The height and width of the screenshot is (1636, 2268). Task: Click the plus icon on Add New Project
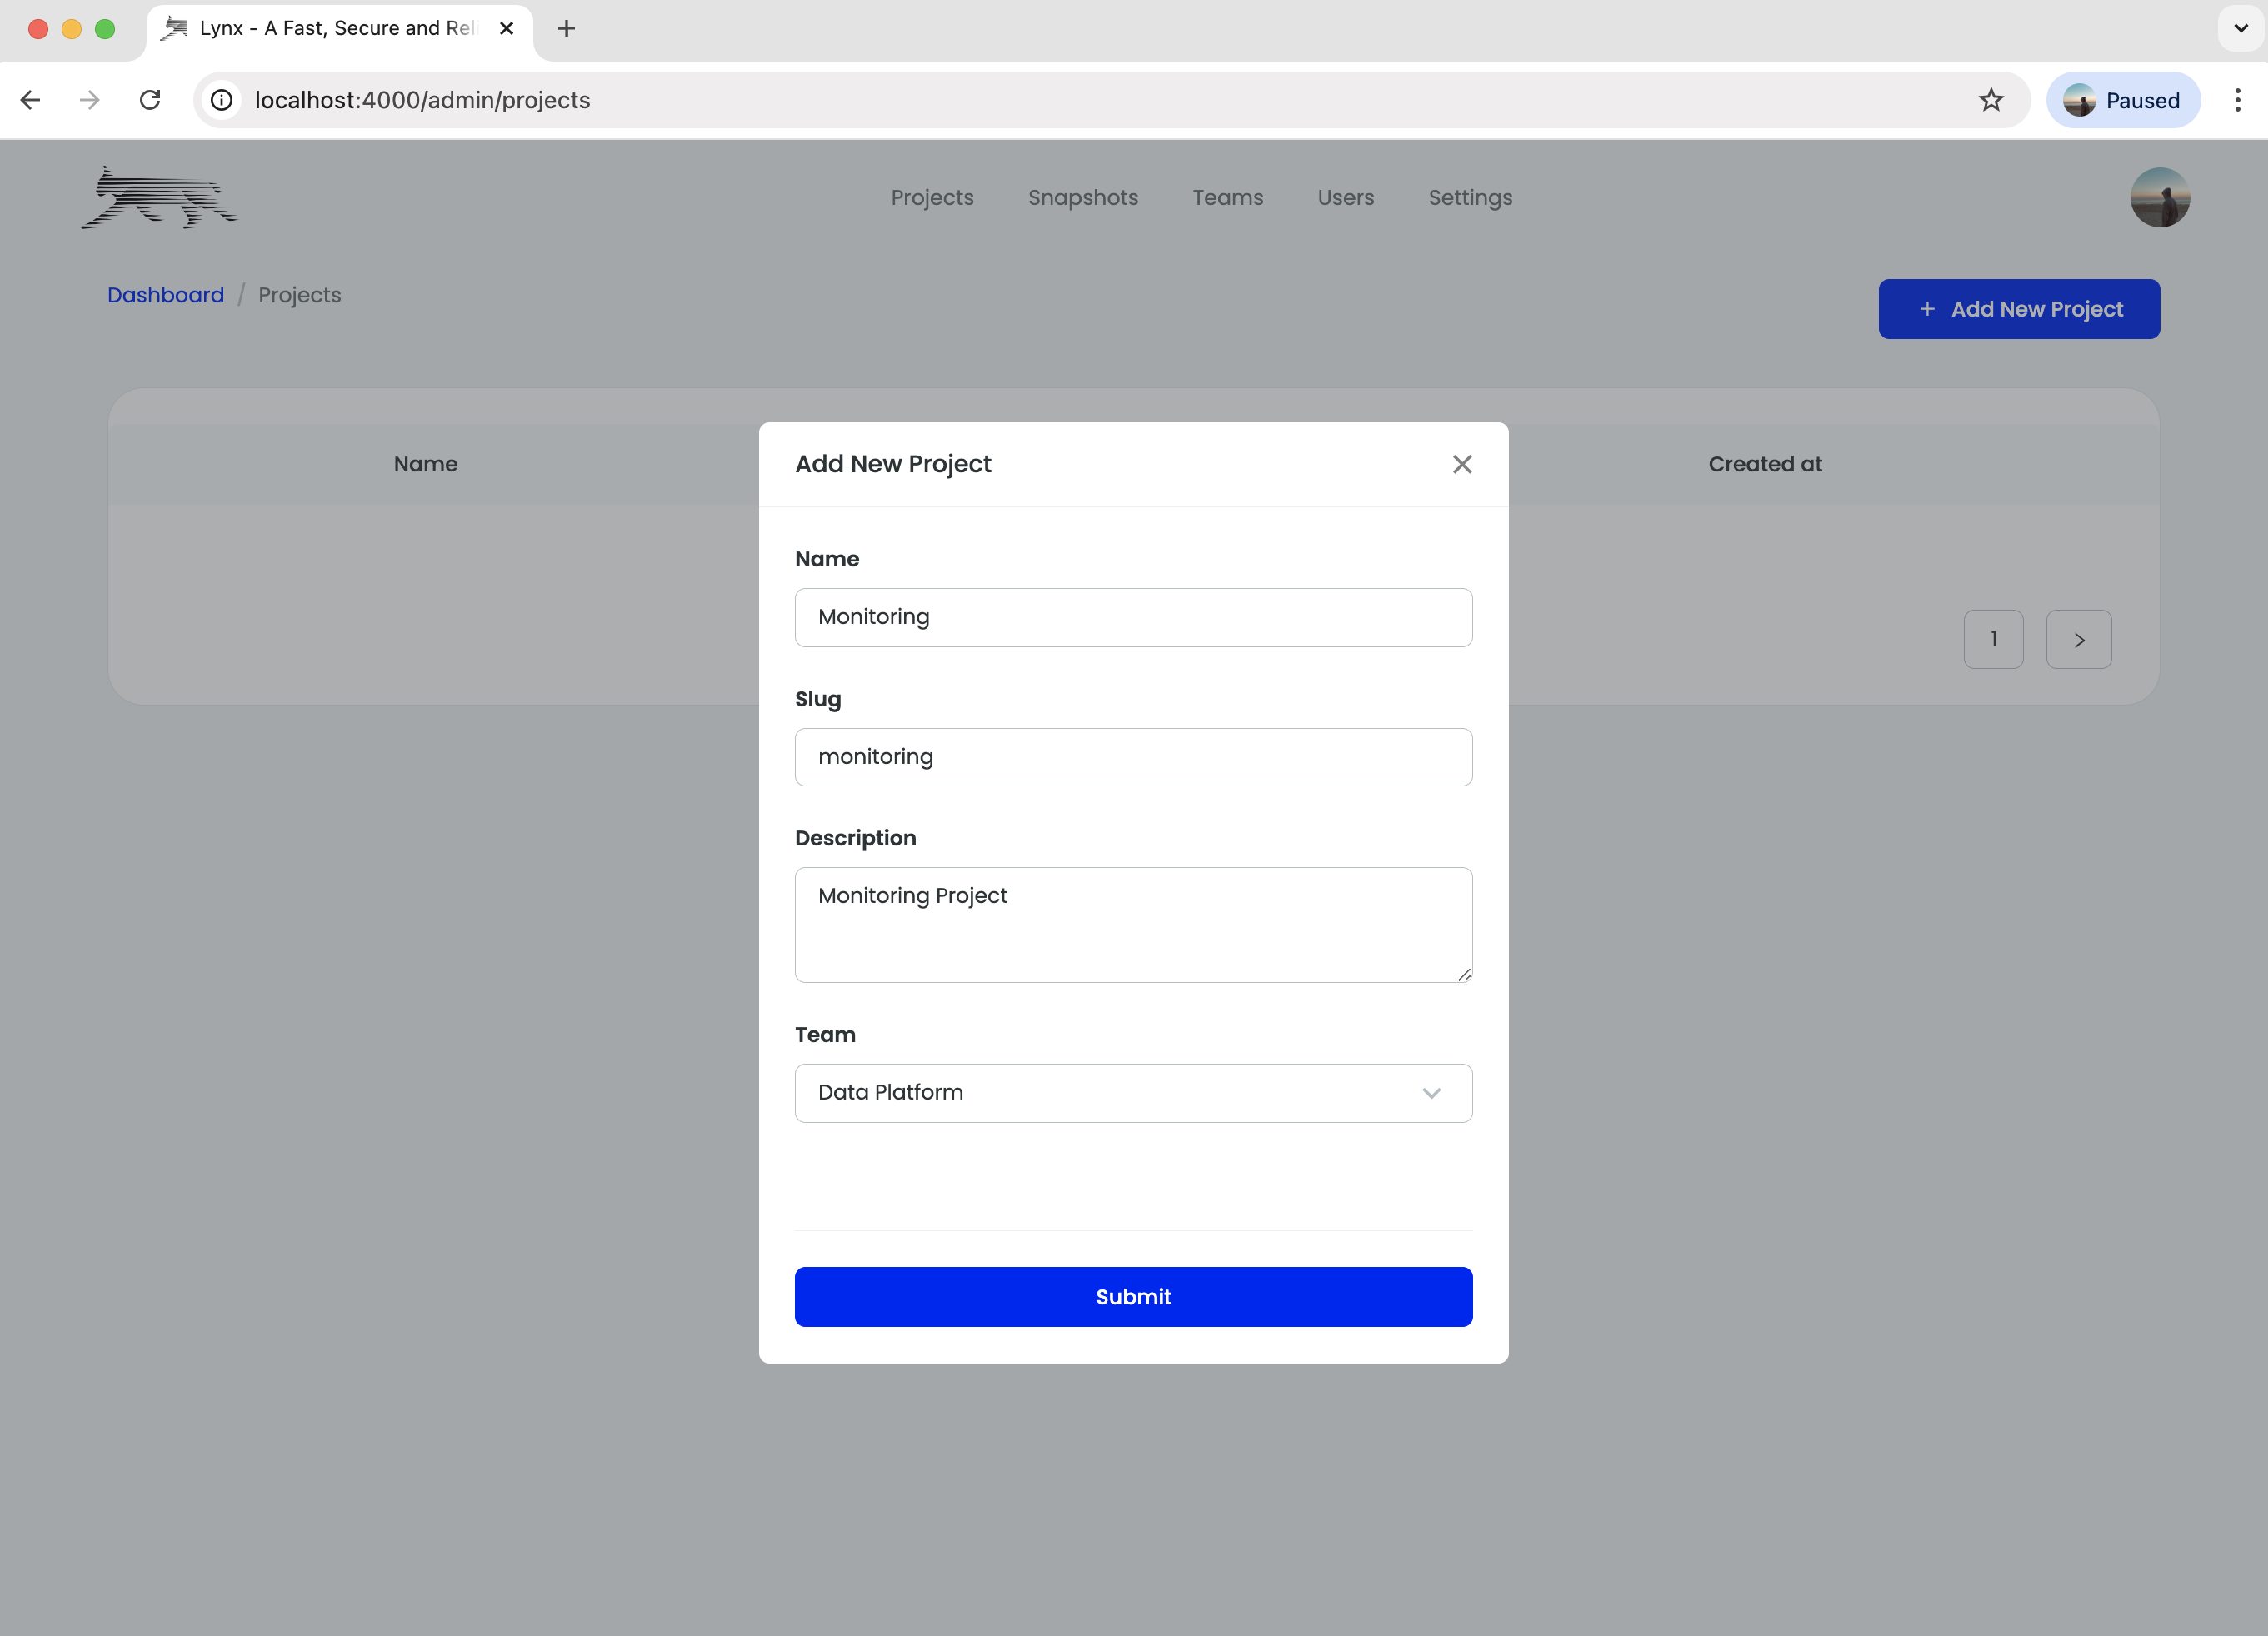1929,309
